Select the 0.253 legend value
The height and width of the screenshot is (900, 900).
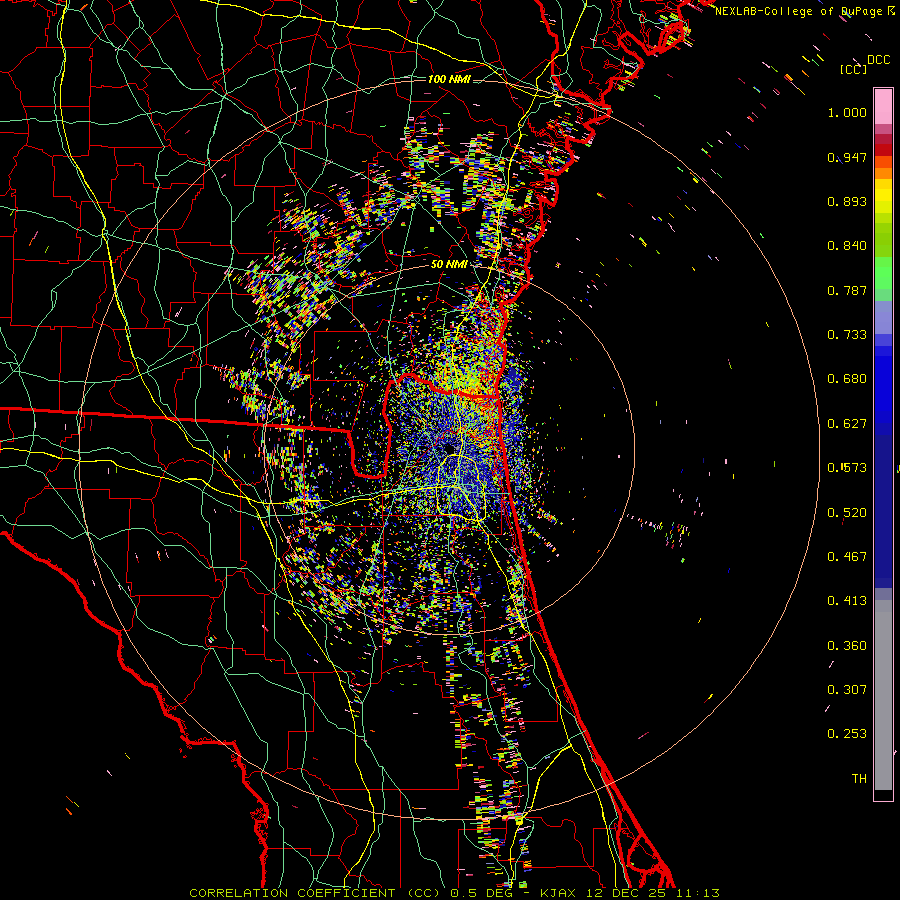point(847,734)
